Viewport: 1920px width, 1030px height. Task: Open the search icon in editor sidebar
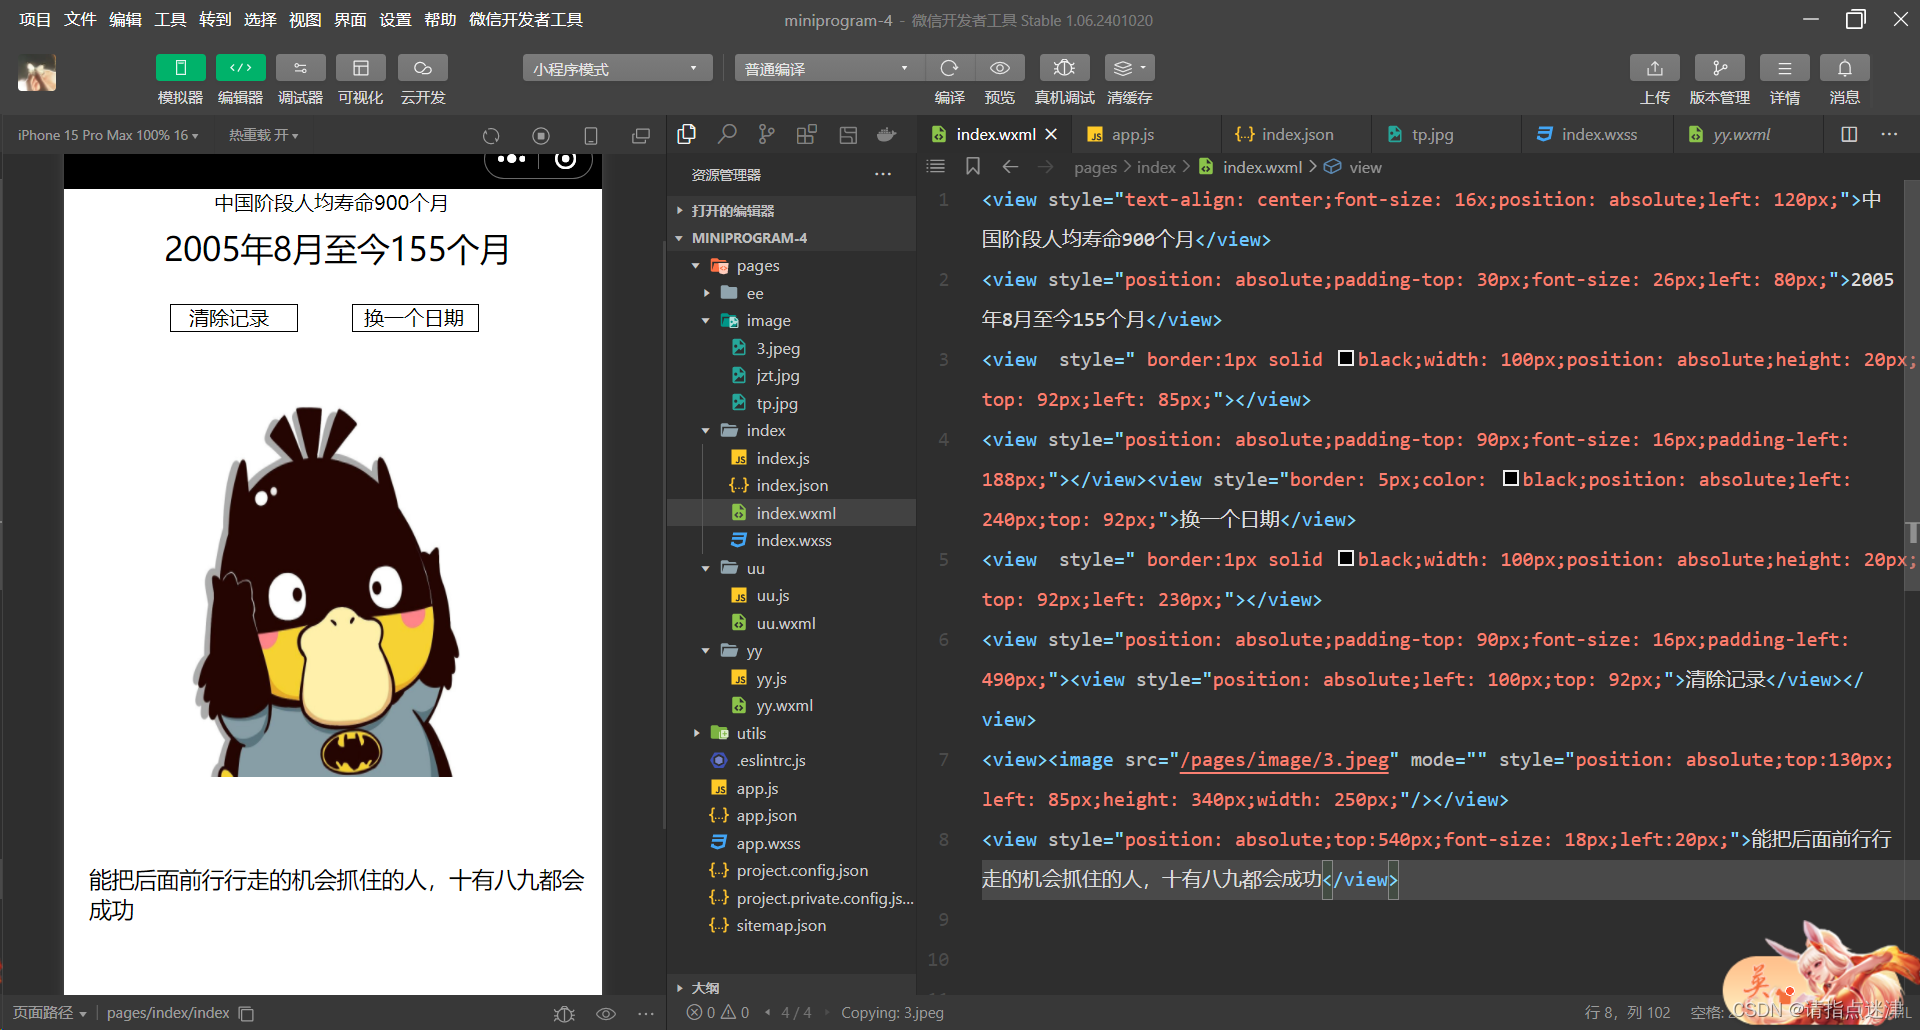pos(727,134)
